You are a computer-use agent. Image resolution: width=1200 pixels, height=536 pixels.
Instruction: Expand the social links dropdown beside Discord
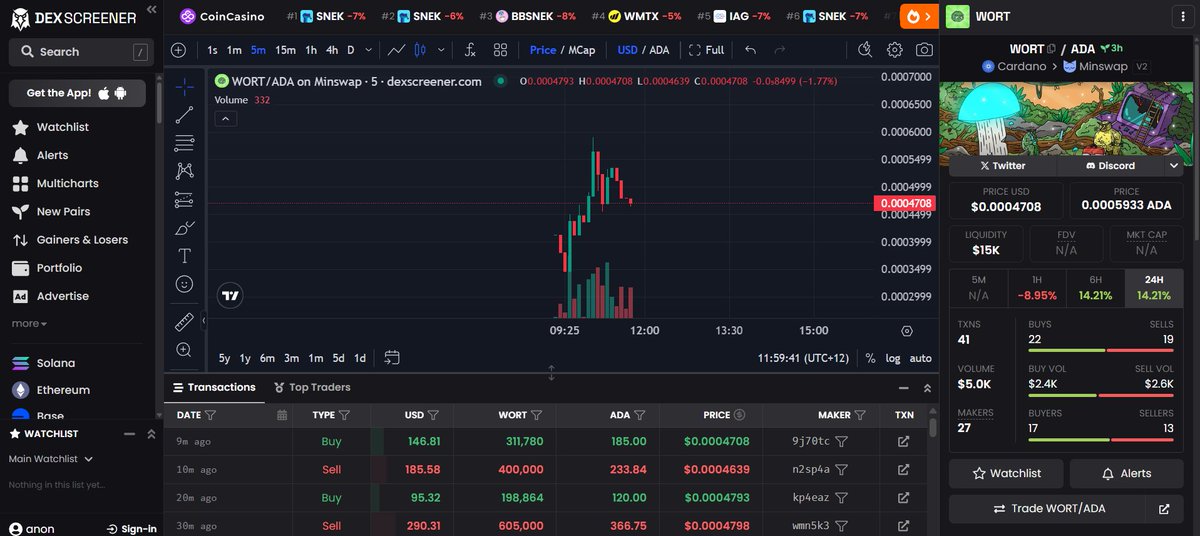[x=1174, y=166]
